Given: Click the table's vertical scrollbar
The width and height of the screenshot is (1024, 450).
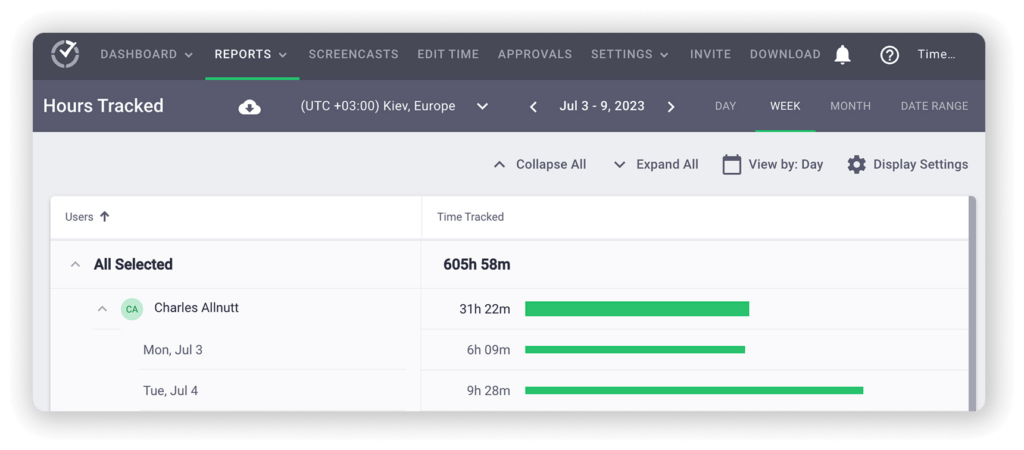Looking at the screenshot, I should (x=973, y=300).
